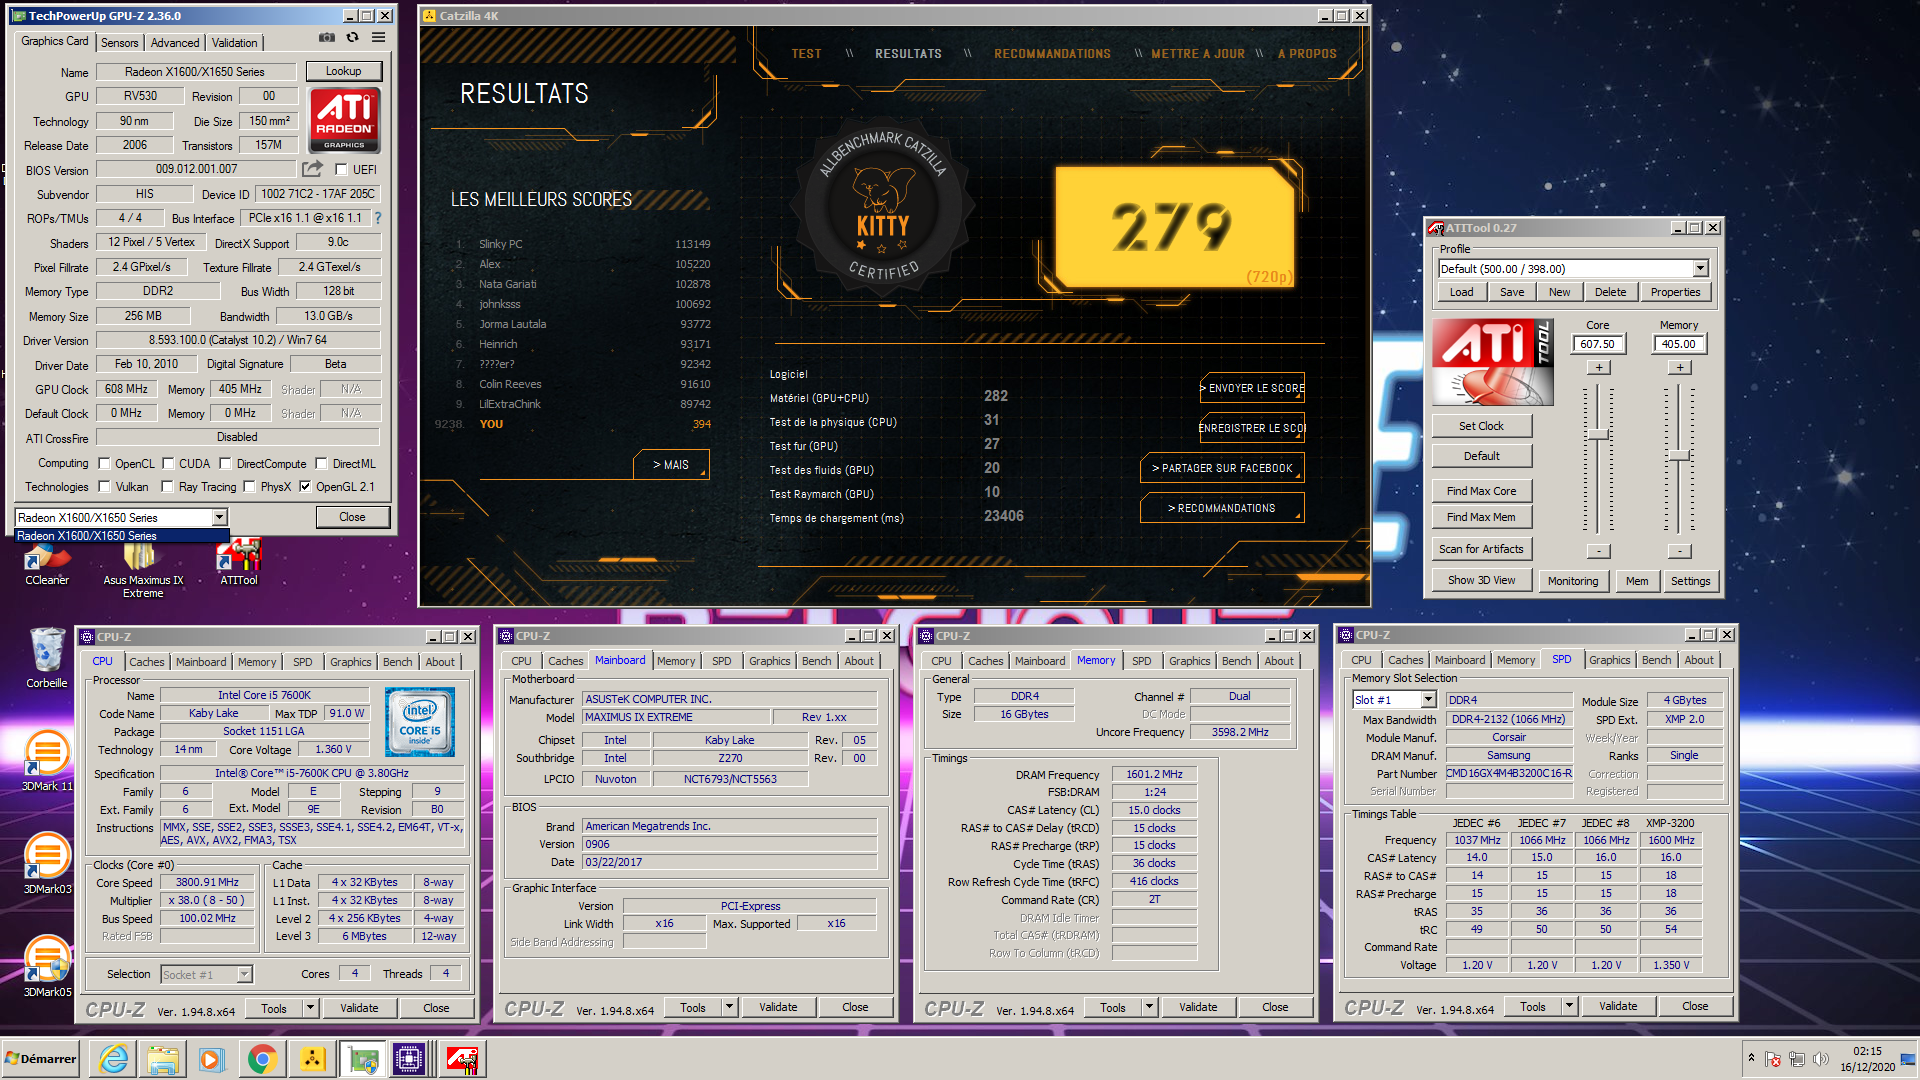Click PARTAGER SUR FACEBOOK button

tap(1222, 468)
